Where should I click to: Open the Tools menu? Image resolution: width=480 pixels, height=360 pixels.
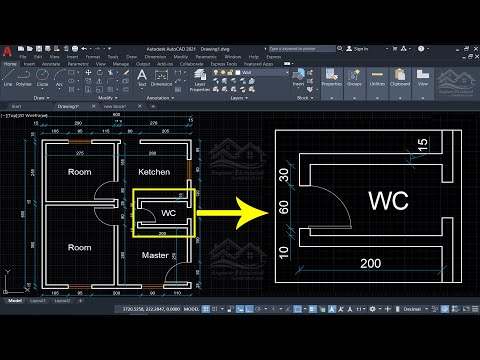coord(113,57)
